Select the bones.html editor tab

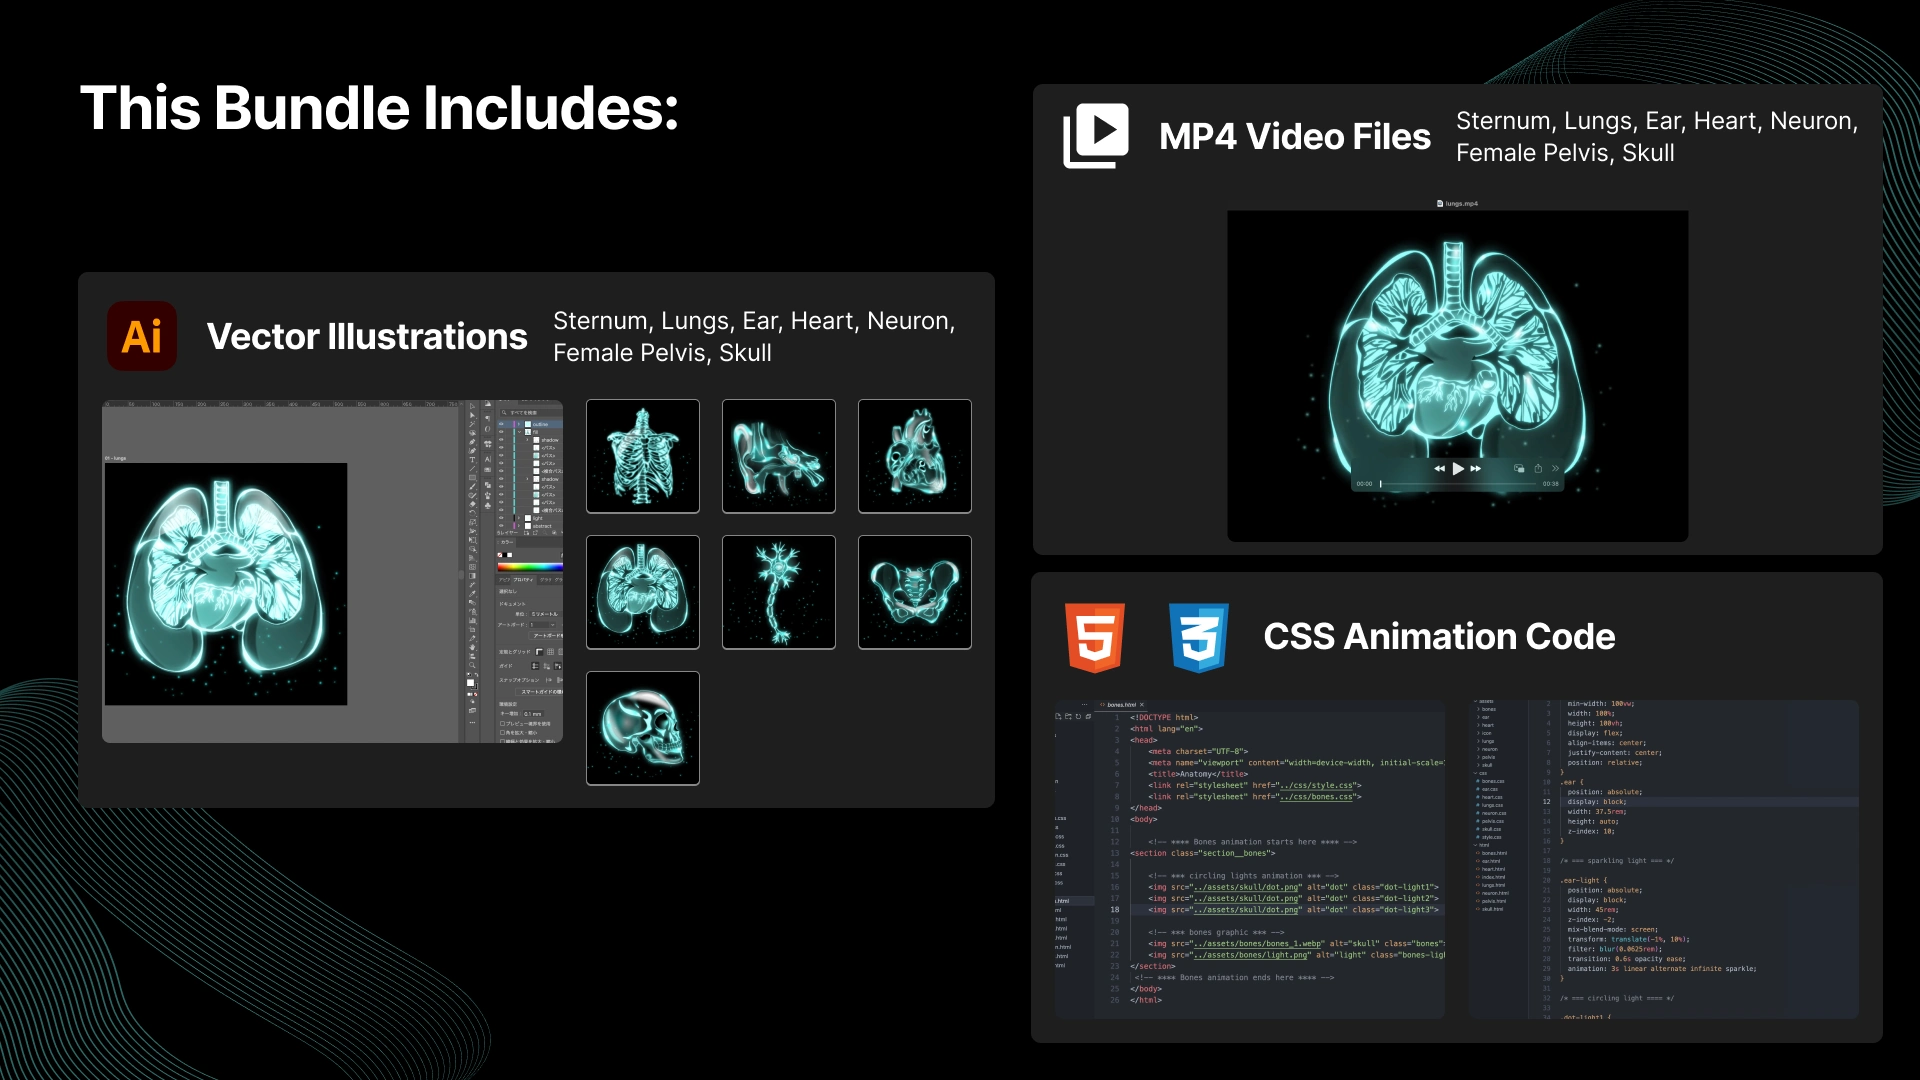(x=1121, y=705)
